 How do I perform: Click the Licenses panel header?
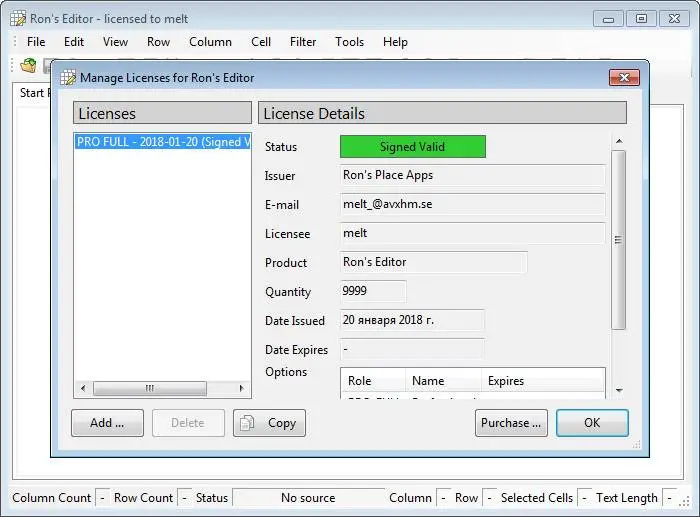tap(162, 113)
